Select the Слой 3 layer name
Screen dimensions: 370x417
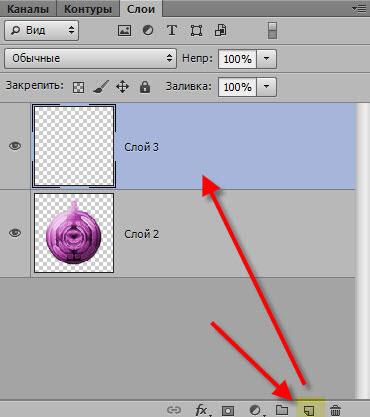[141, 147]
